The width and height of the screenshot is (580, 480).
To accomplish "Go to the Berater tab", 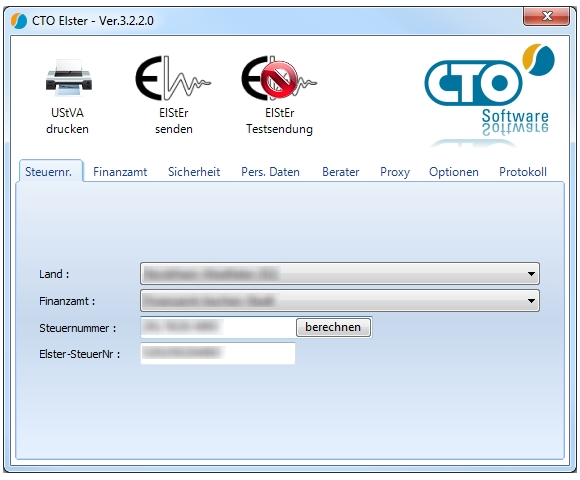I will pyautogui.click(x=340, y=172).
